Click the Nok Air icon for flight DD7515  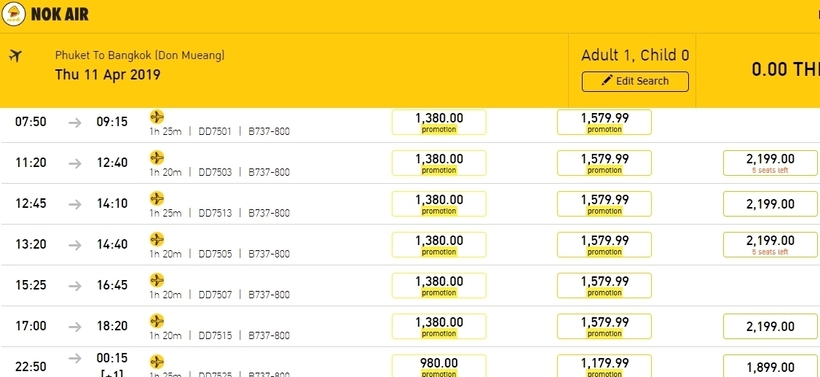click(x=157, y=321)
